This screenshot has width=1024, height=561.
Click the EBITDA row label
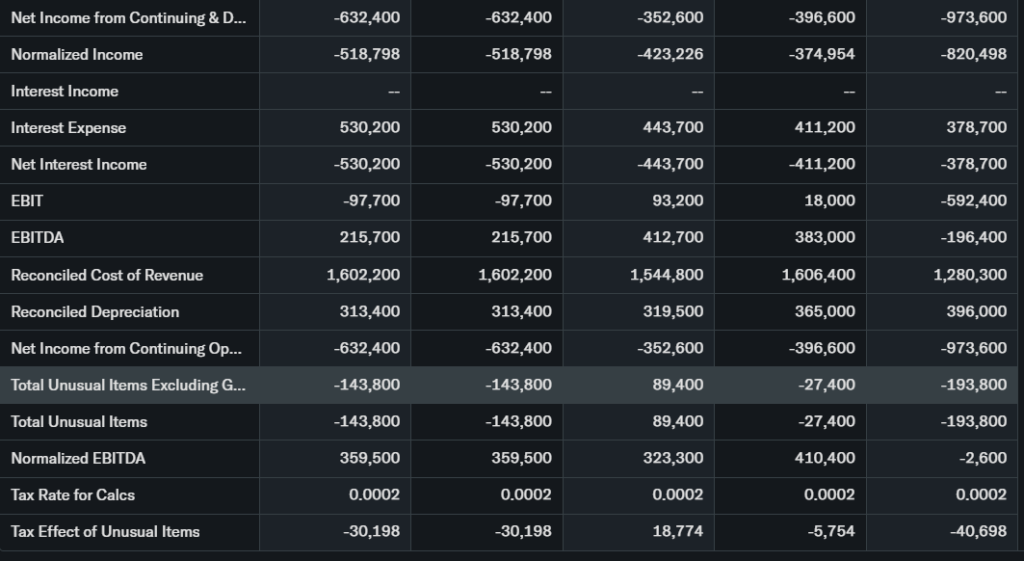point(37,238)
